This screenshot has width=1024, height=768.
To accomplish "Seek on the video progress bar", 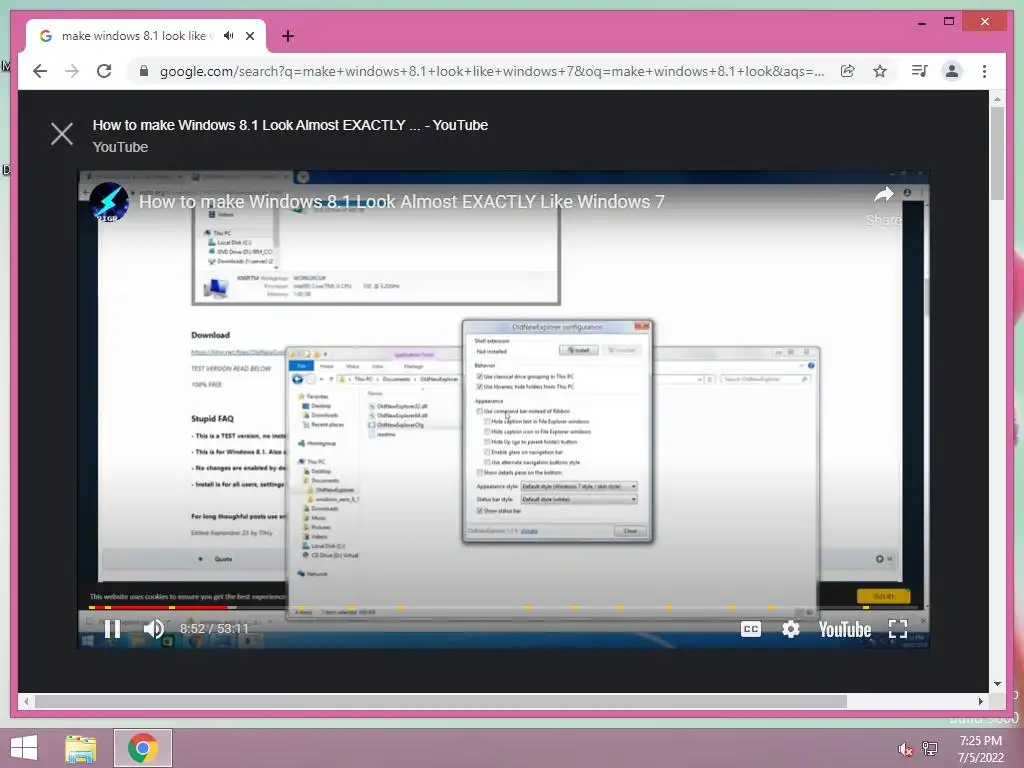I will [504, 607].
